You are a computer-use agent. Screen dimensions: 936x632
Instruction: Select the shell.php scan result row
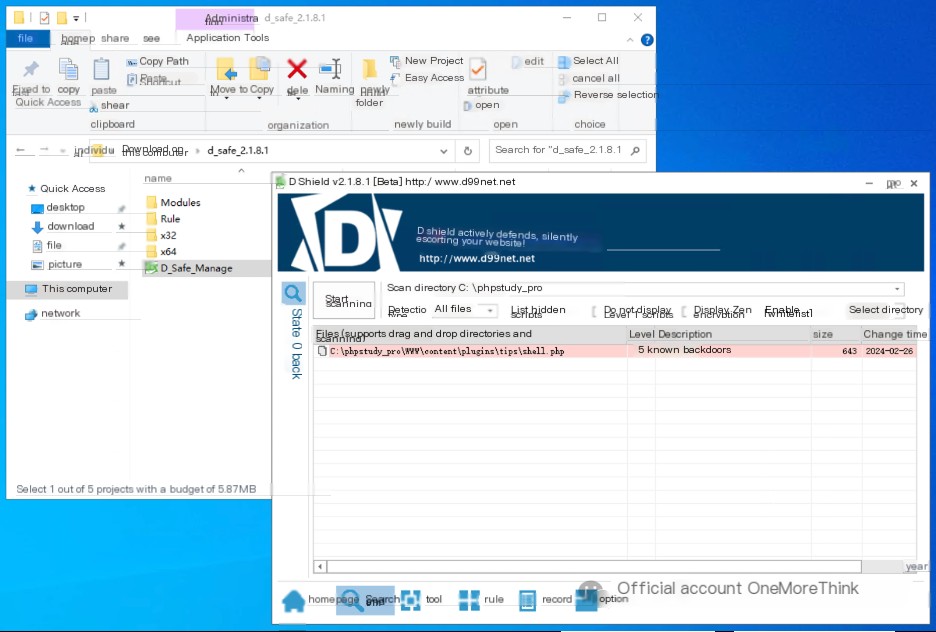[615, 351]
